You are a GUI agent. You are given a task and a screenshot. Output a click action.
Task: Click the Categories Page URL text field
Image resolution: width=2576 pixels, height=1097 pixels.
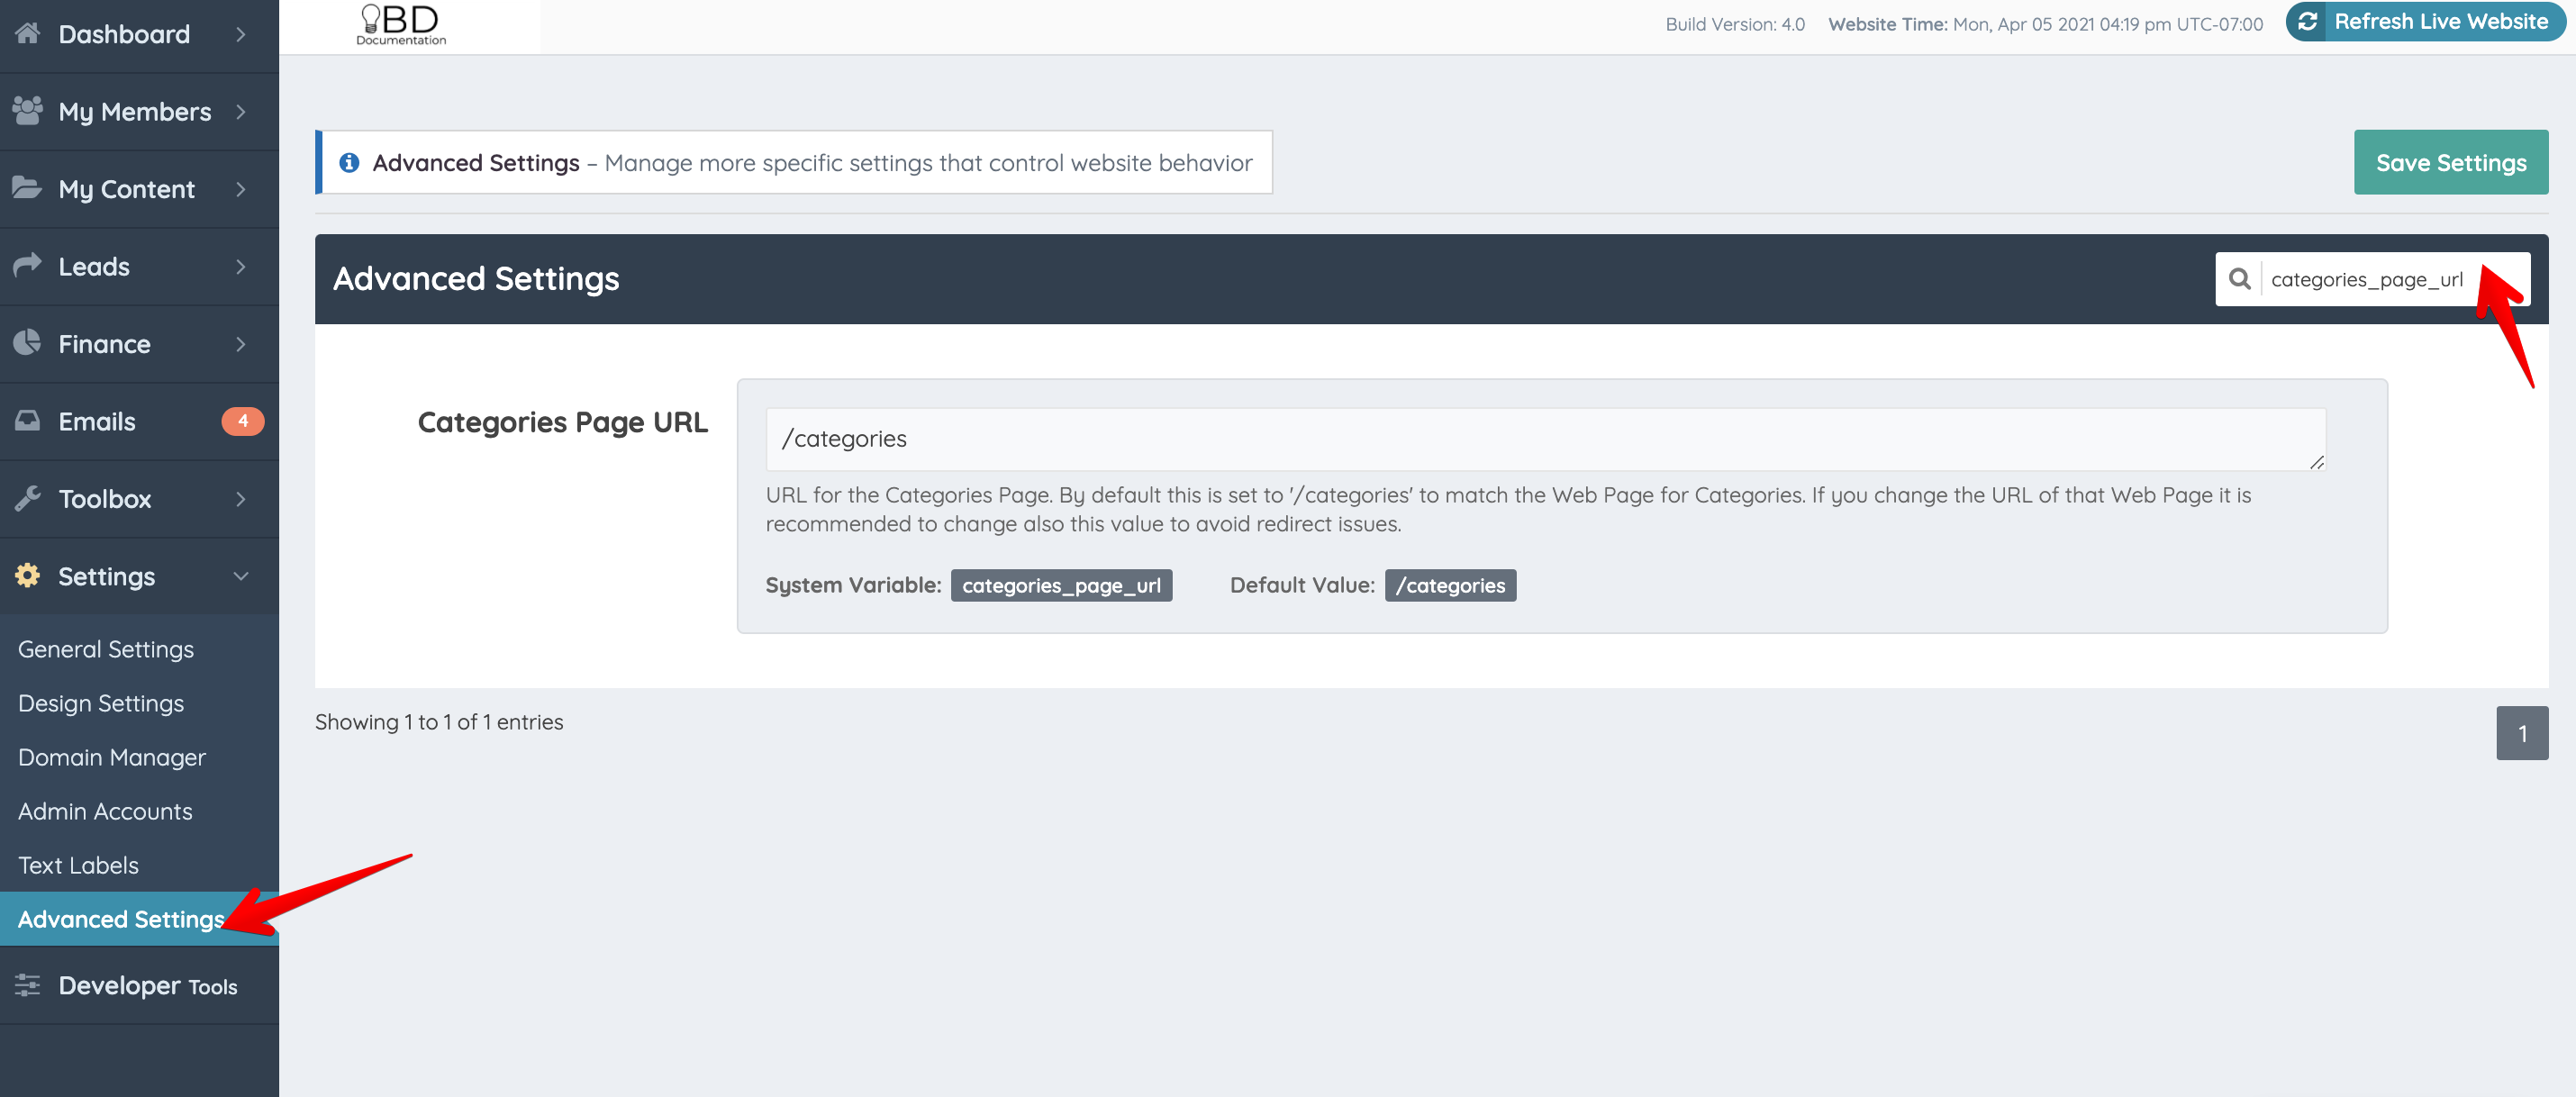(x=1545, y=439)
